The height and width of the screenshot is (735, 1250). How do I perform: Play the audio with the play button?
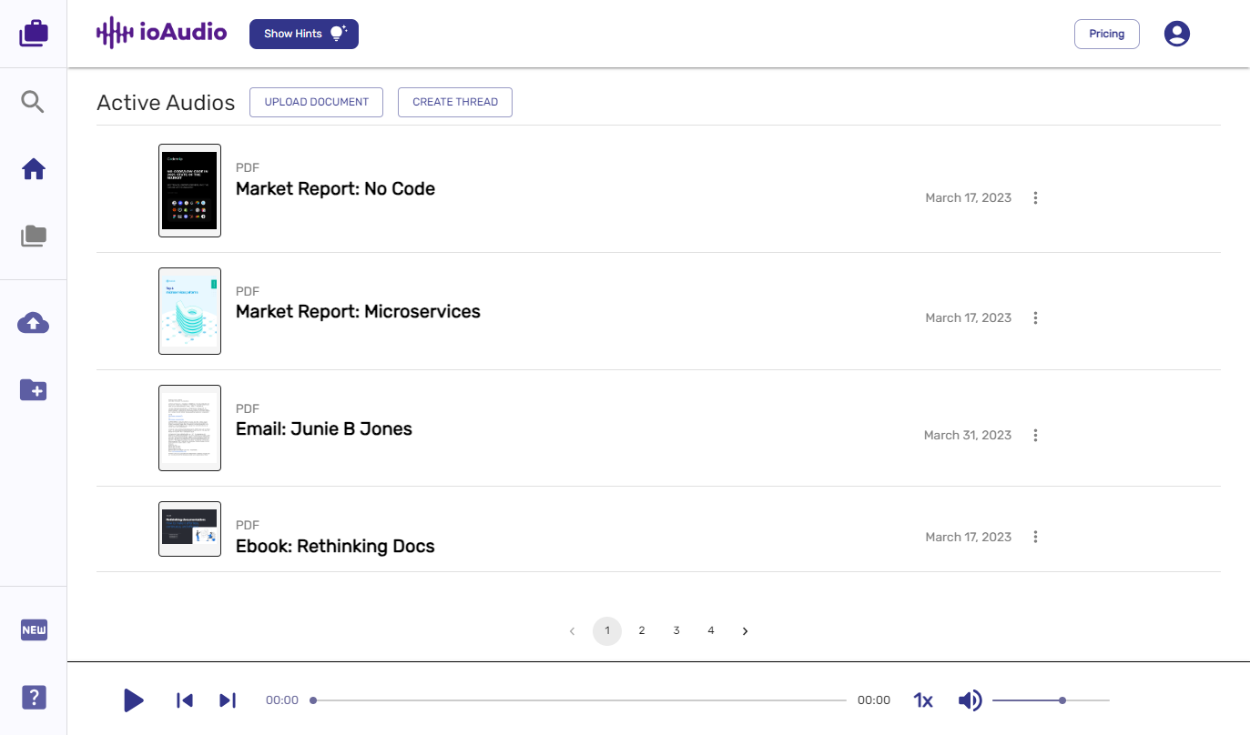(133, 700)
